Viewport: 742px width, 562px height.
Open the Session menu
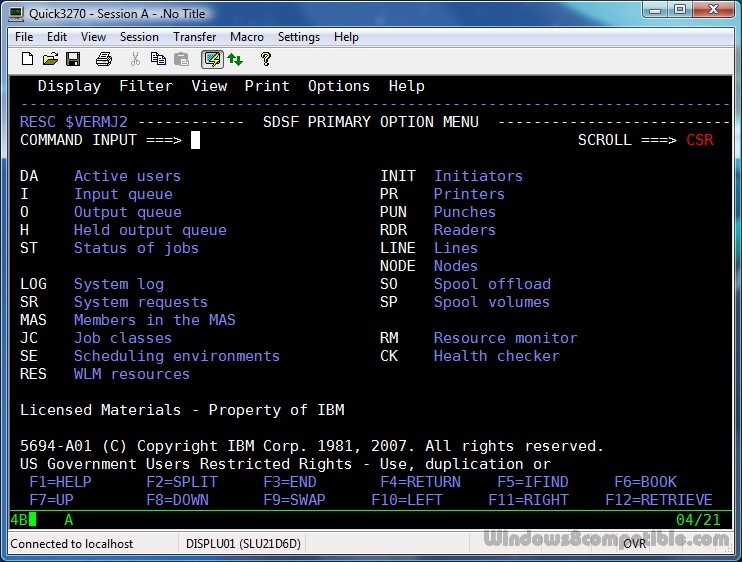point(139,37)
